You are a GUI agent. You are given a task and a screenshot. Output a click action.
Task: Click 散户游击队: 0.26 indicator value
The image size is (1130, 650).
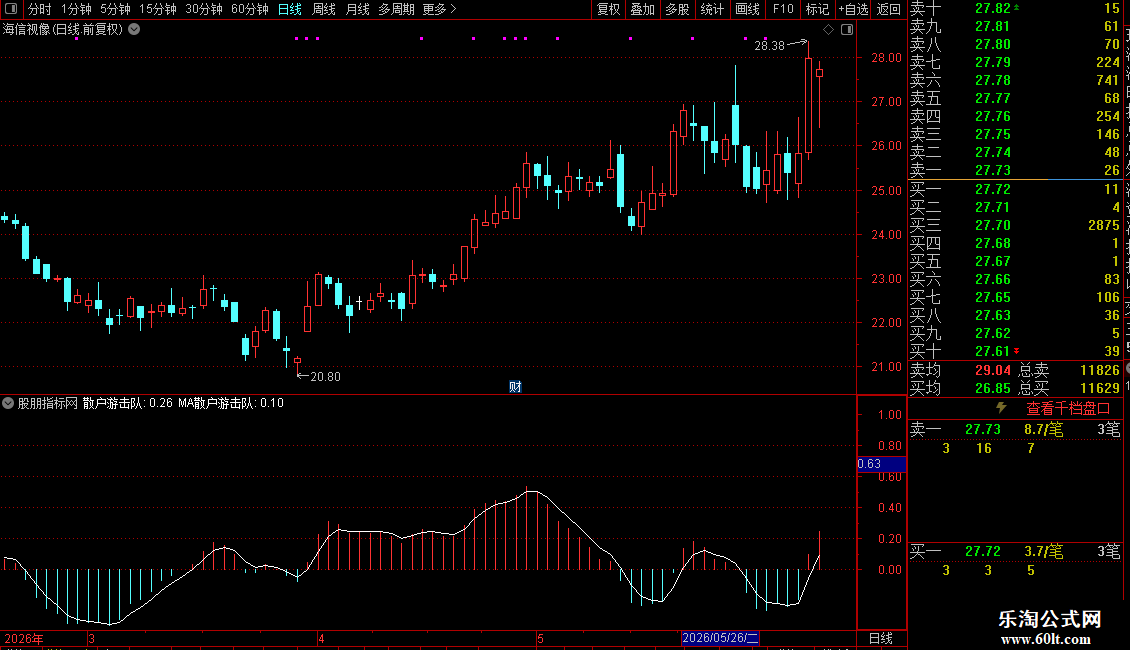[x=128, y=403]
